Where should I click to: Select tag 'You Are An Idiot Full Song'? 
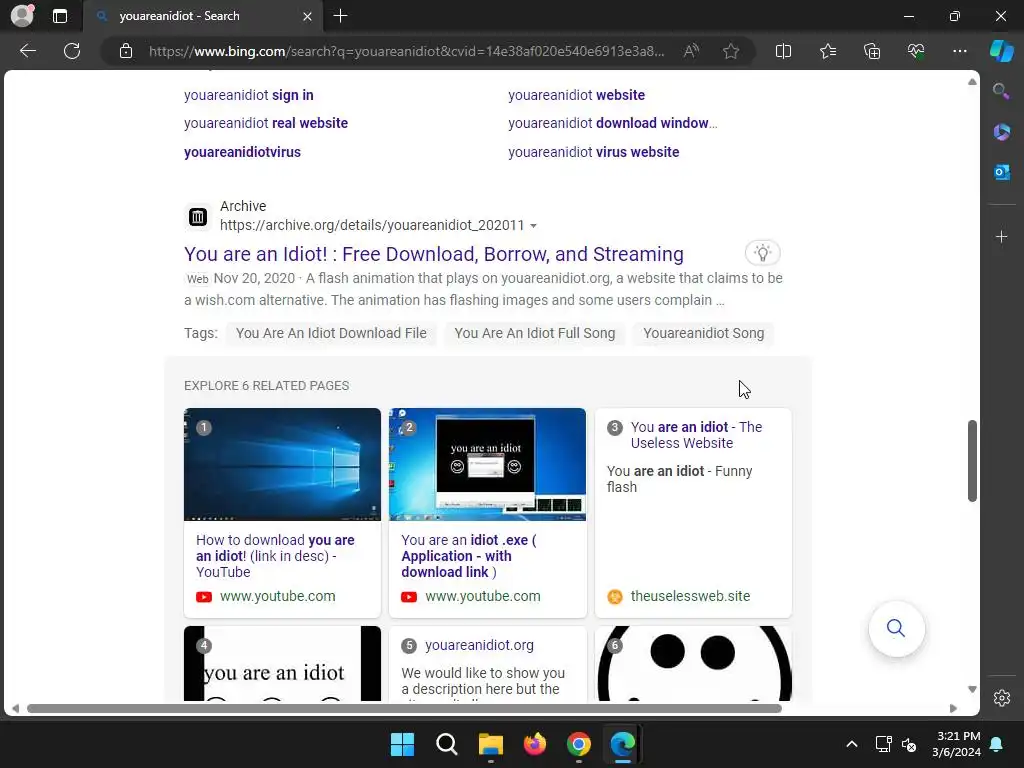click(534, 333)
